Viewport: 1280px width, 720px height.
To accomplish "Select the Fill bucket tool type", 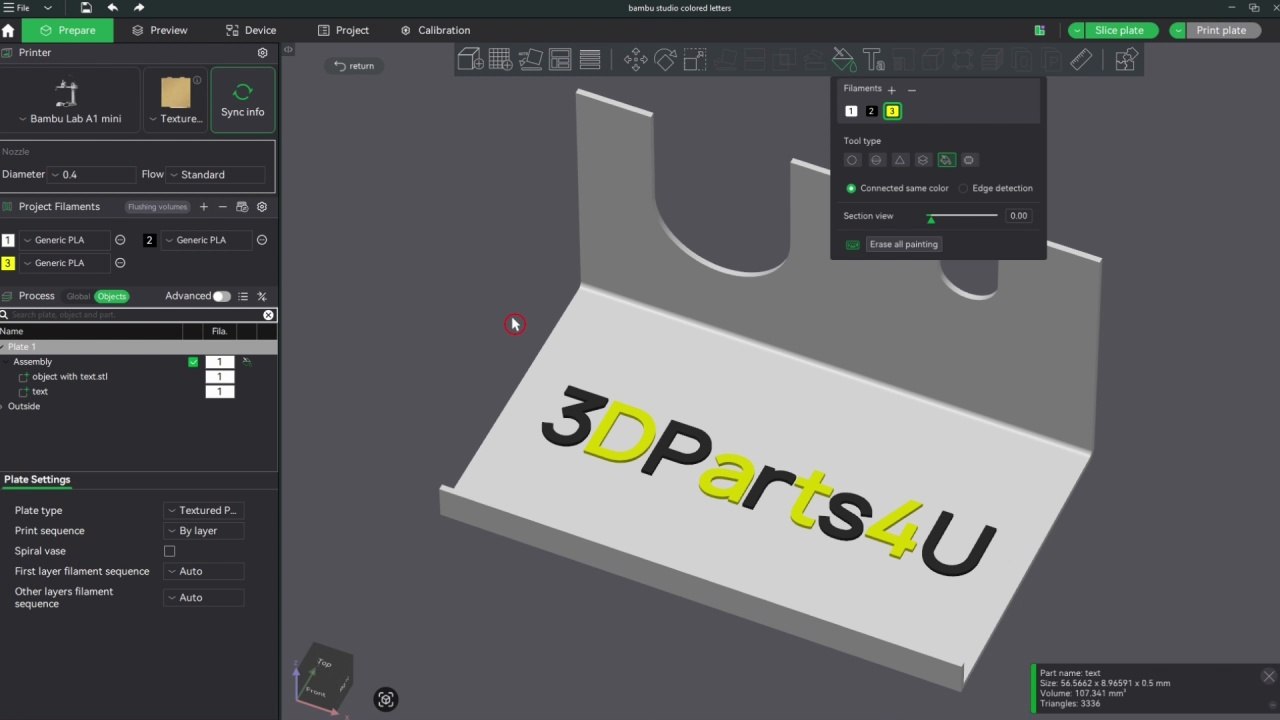I will point(946,160).
